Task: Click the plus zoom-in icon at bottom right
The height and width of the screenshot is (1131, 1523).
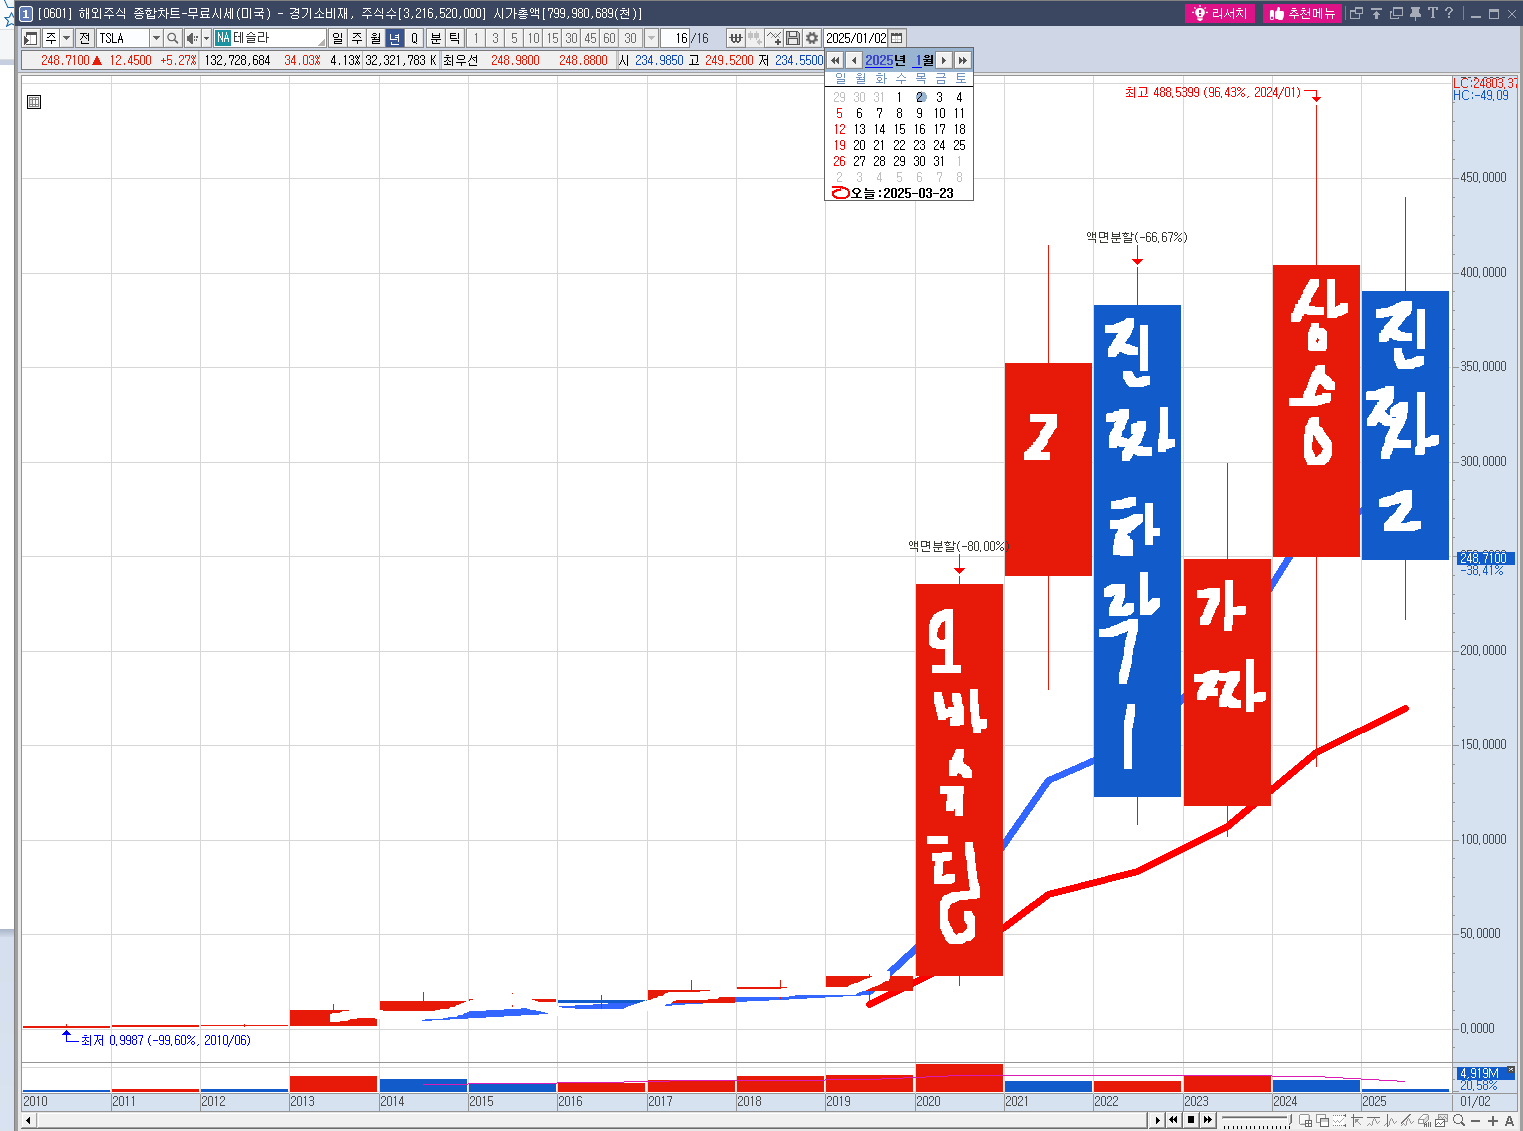Action: pyautogui.click(x=1492, y=1120)
